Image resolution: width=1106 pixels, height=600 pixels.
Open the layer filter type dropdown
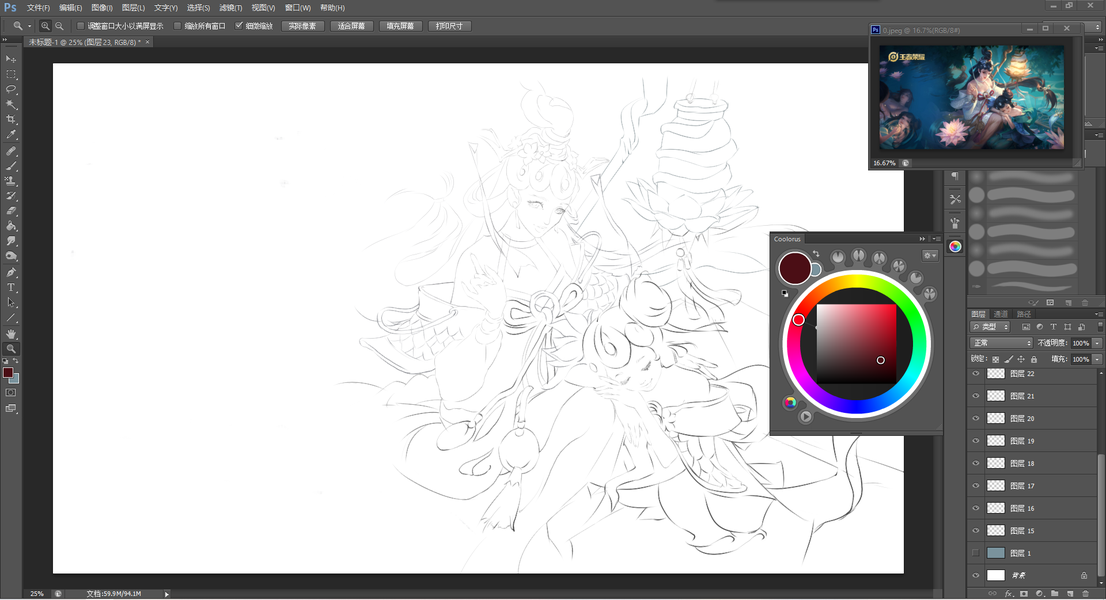pyautogui.click(x=990, y=327)
